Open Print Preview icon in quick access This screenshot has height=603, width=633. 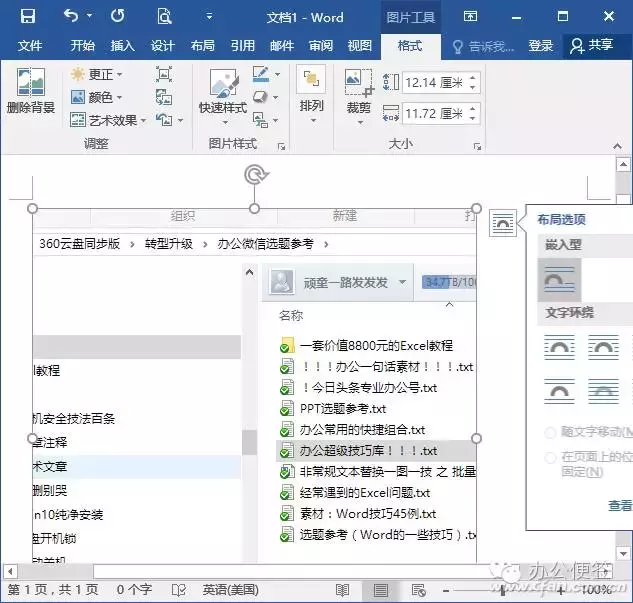tap(164, 17)
